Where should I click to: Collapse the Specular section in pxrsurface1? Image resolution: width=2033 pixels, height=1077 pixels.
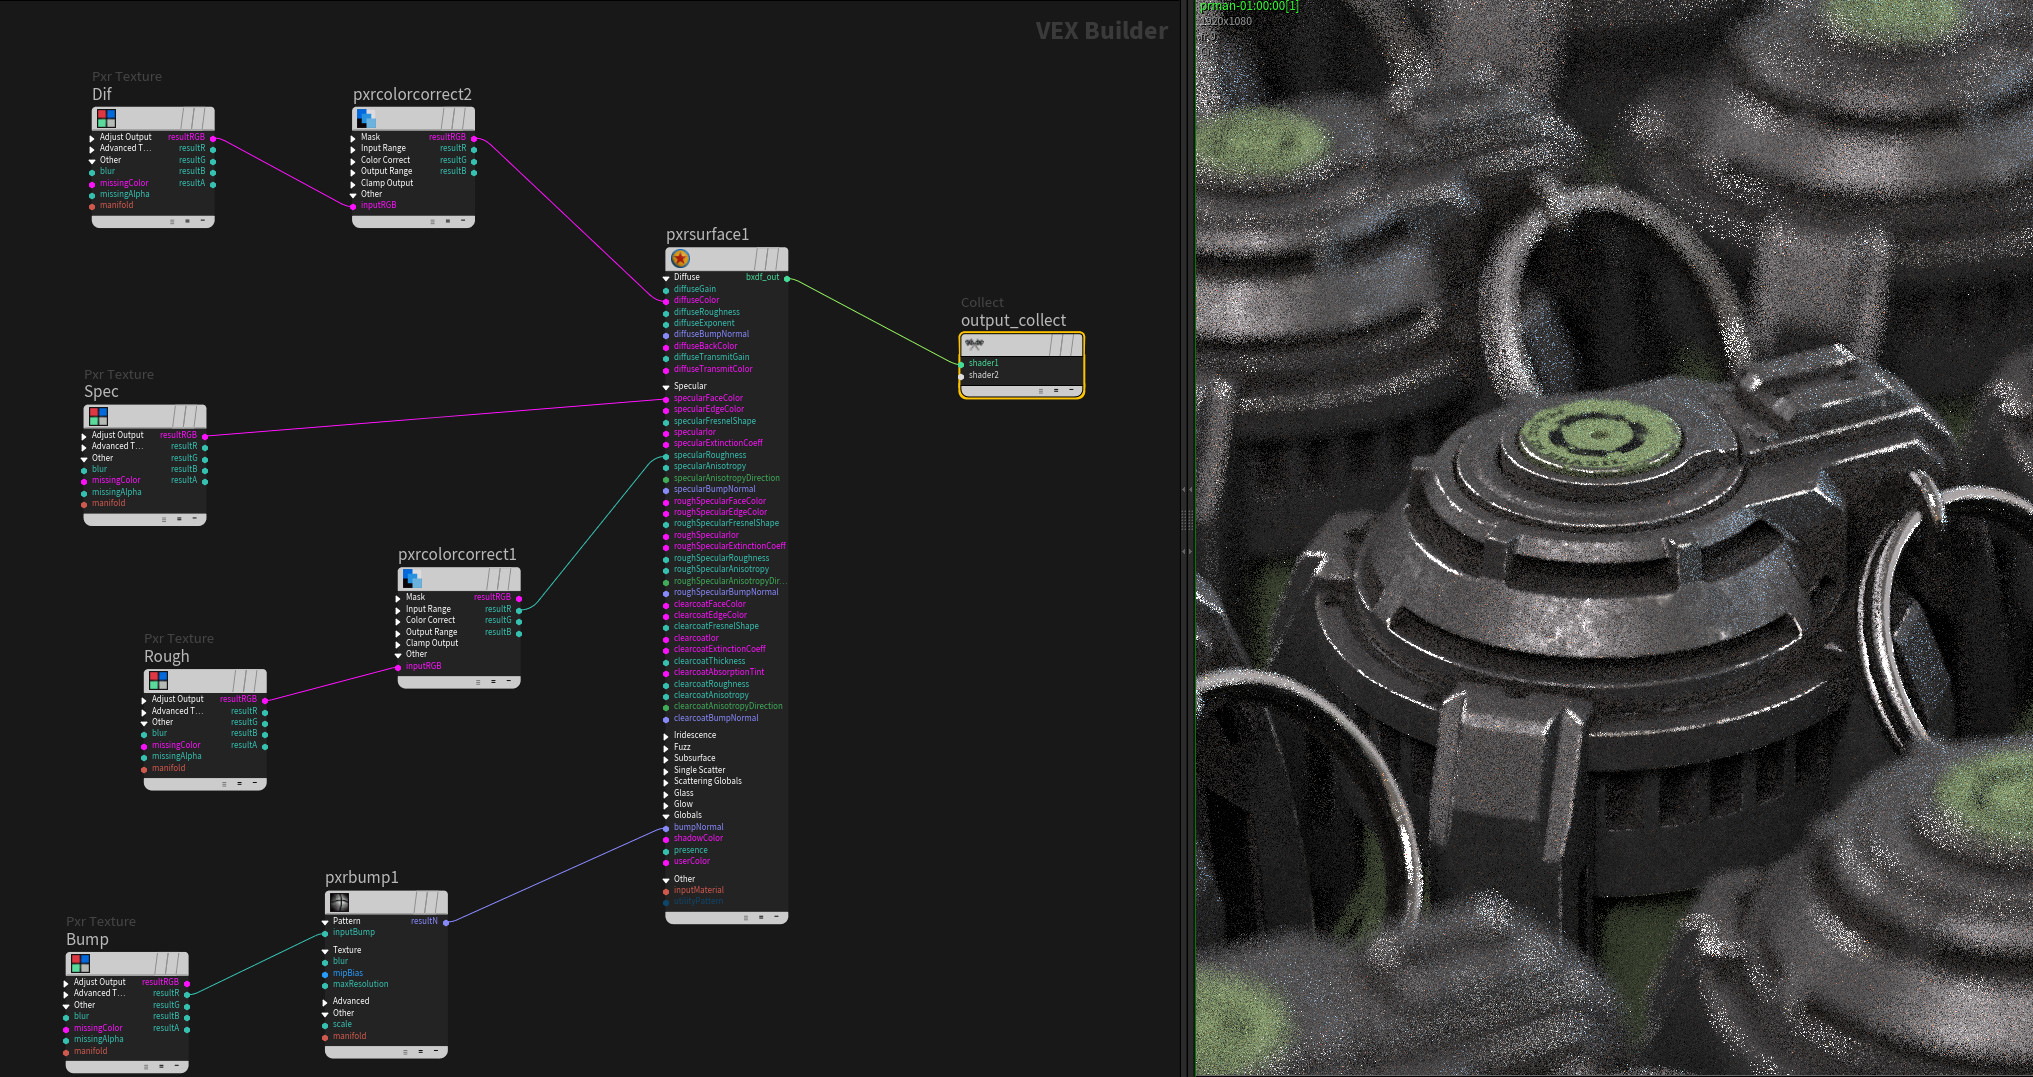tap(666, 386)
